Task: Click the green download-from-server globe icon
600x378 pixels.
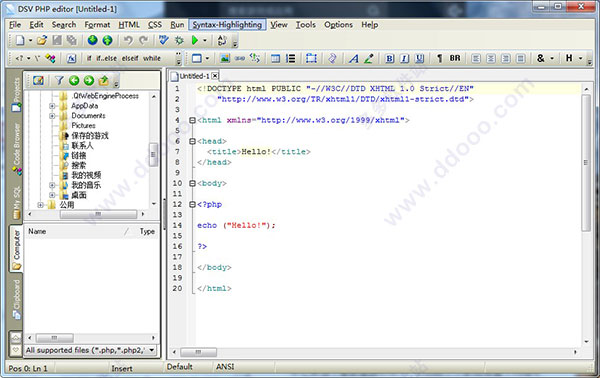Action: pyautogui.click(x=93, y=40)
